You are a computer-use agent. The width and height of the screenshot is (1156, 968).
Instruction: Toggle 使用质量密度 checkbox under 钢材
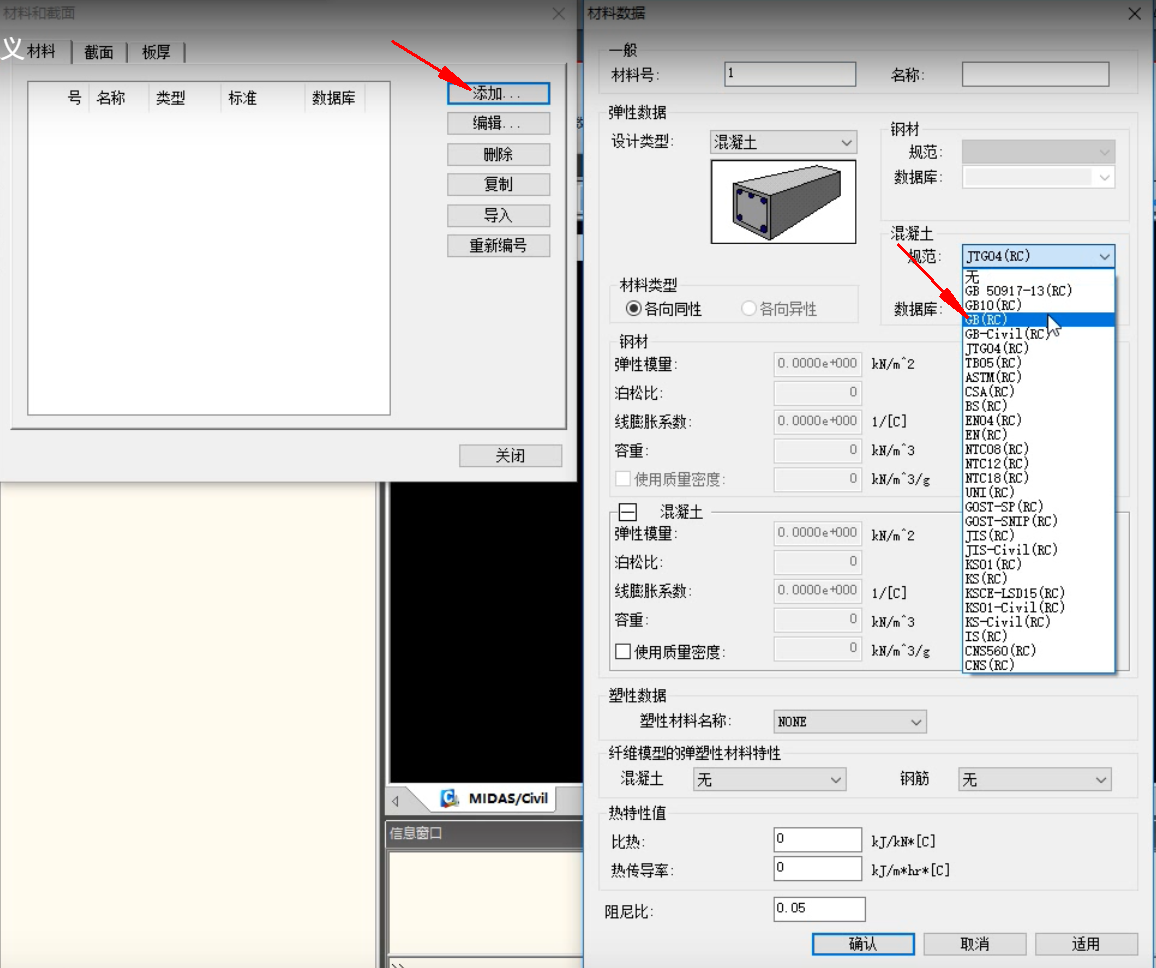click(623, 479)
